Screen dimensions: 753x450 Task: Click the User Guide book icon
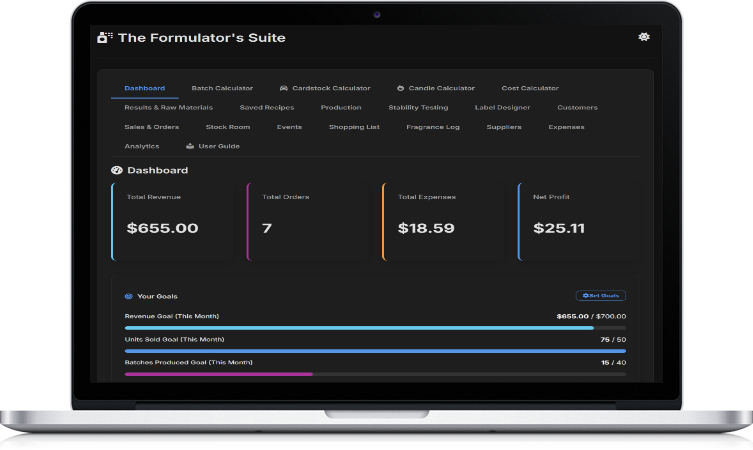190,146
